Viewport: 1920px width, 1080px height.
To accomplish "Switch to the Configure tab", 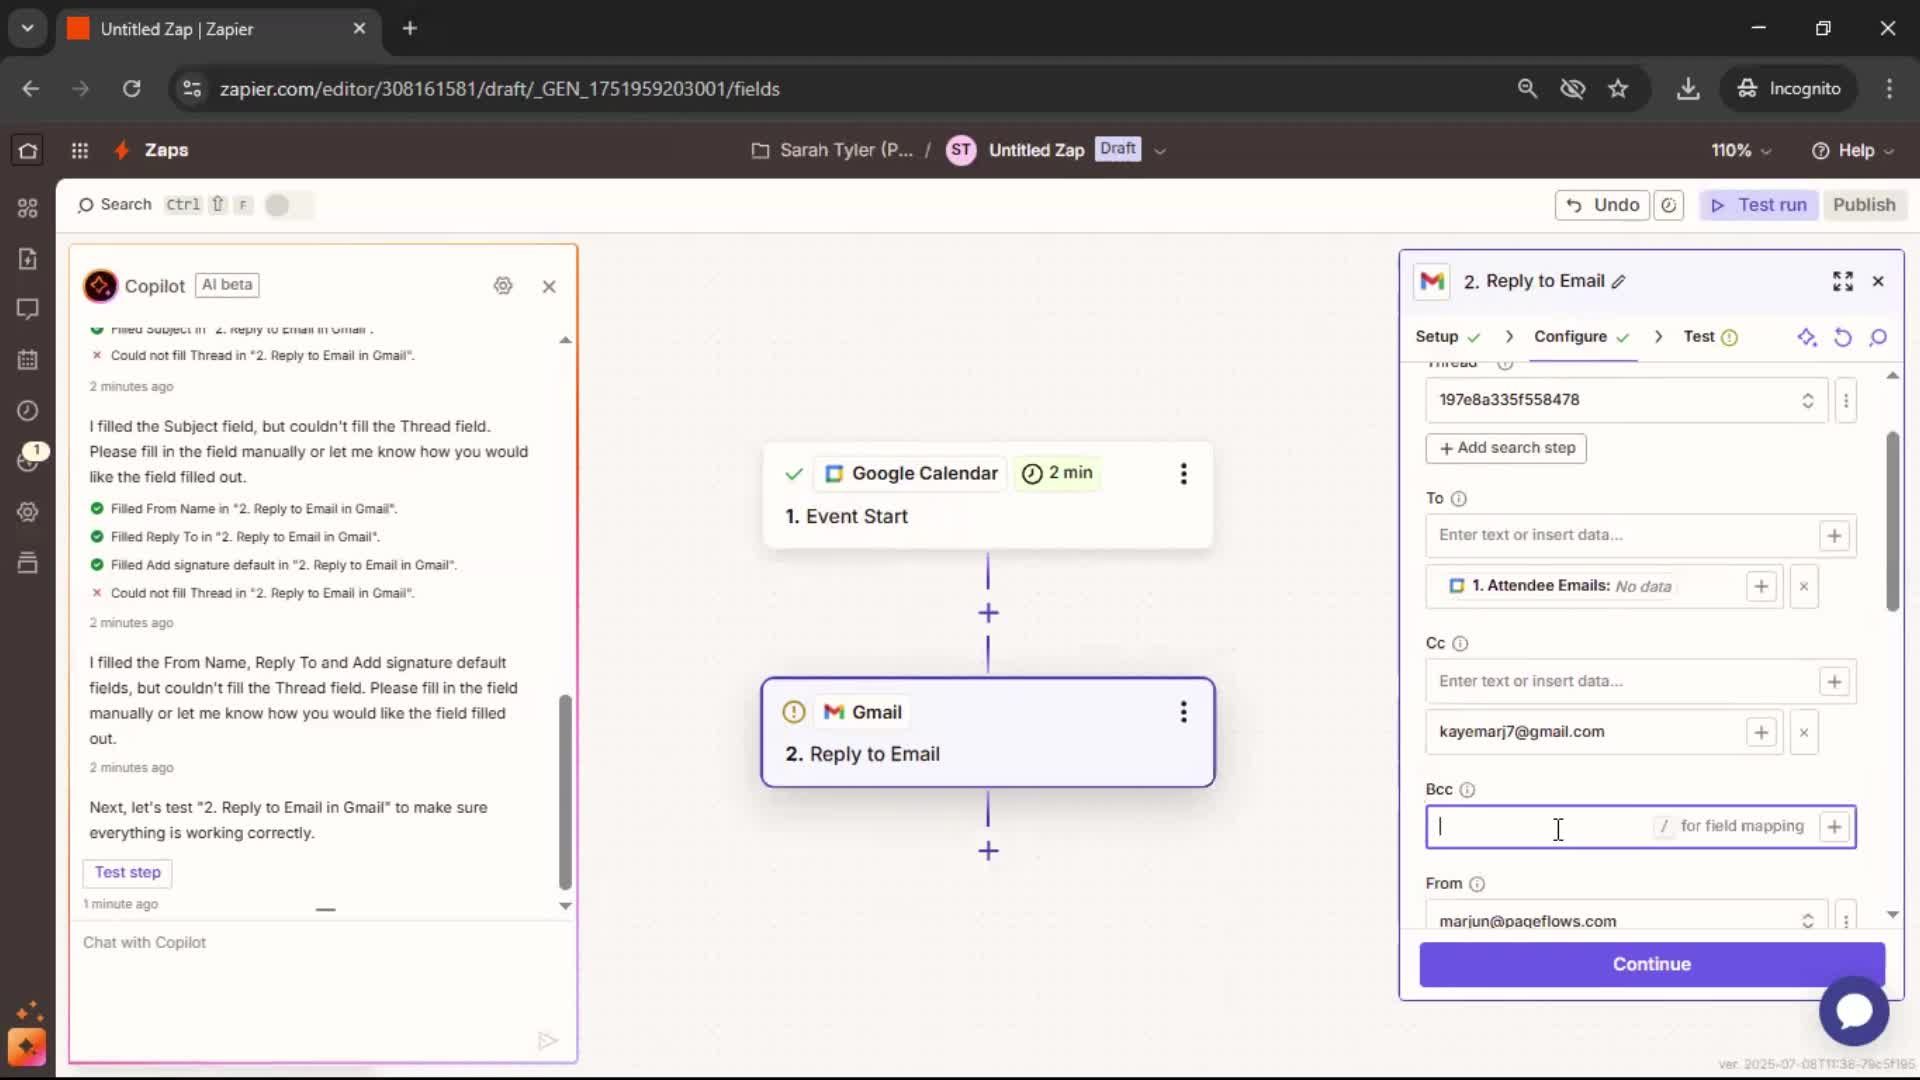I will point(1582,337).
